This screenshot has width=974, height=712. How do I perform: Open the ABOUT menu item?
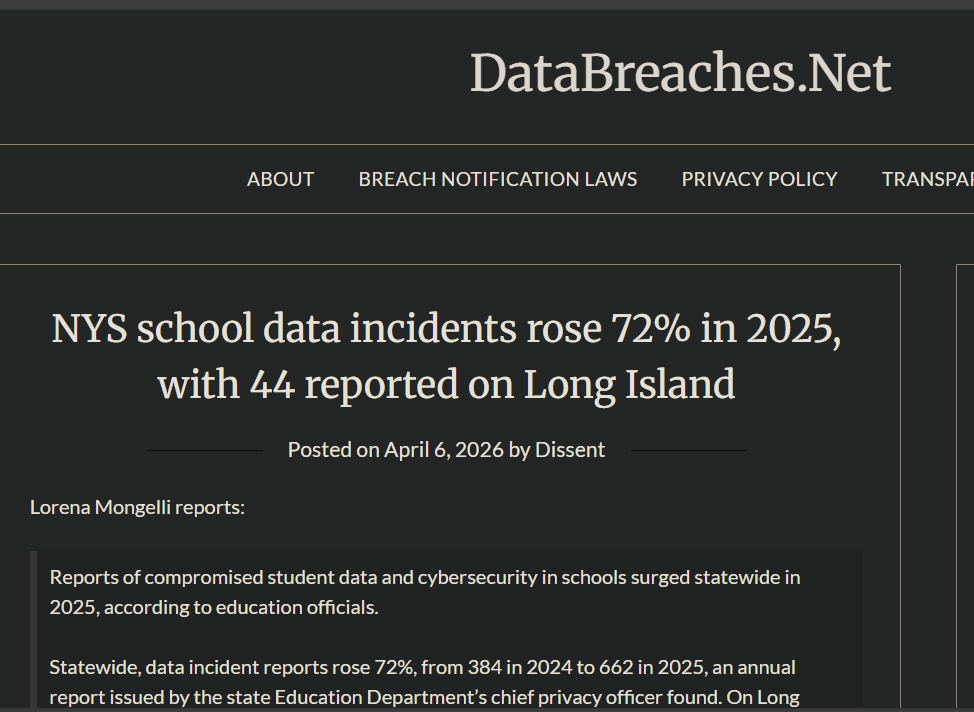[x=280, y=179]
